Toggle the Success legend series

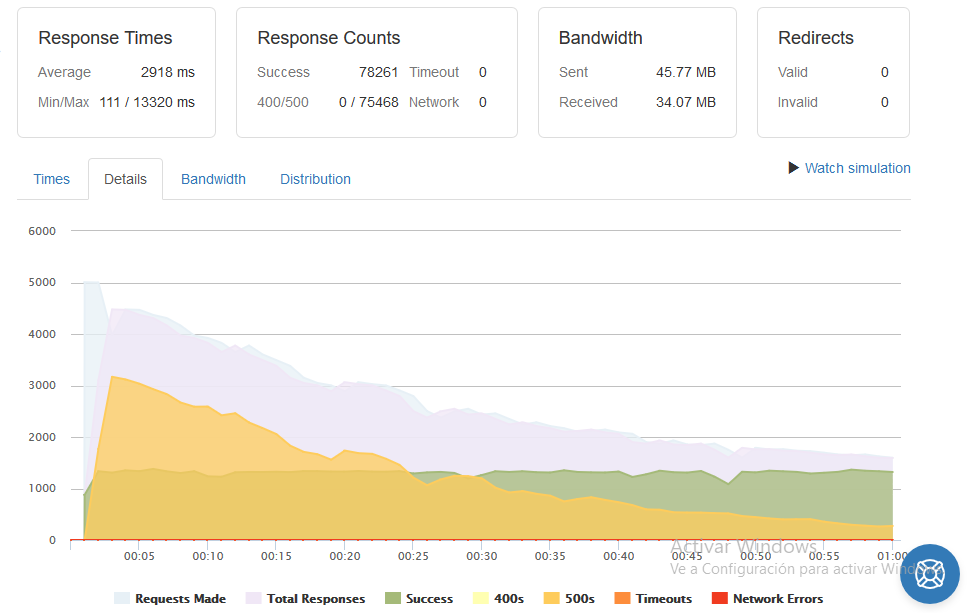tap(419, 598)
